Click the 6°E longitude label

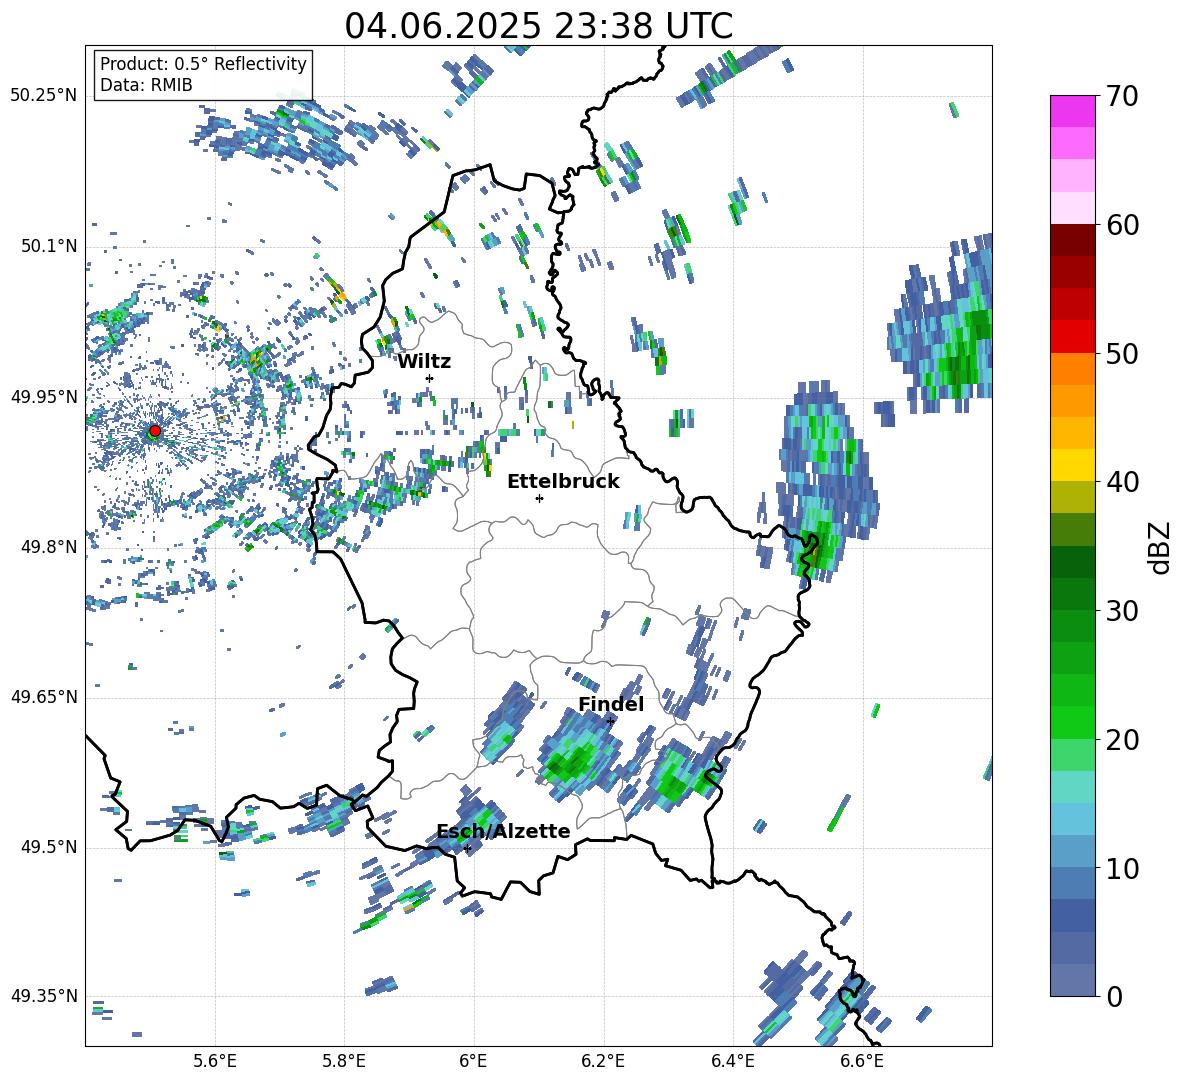[x=473, y=1061]
